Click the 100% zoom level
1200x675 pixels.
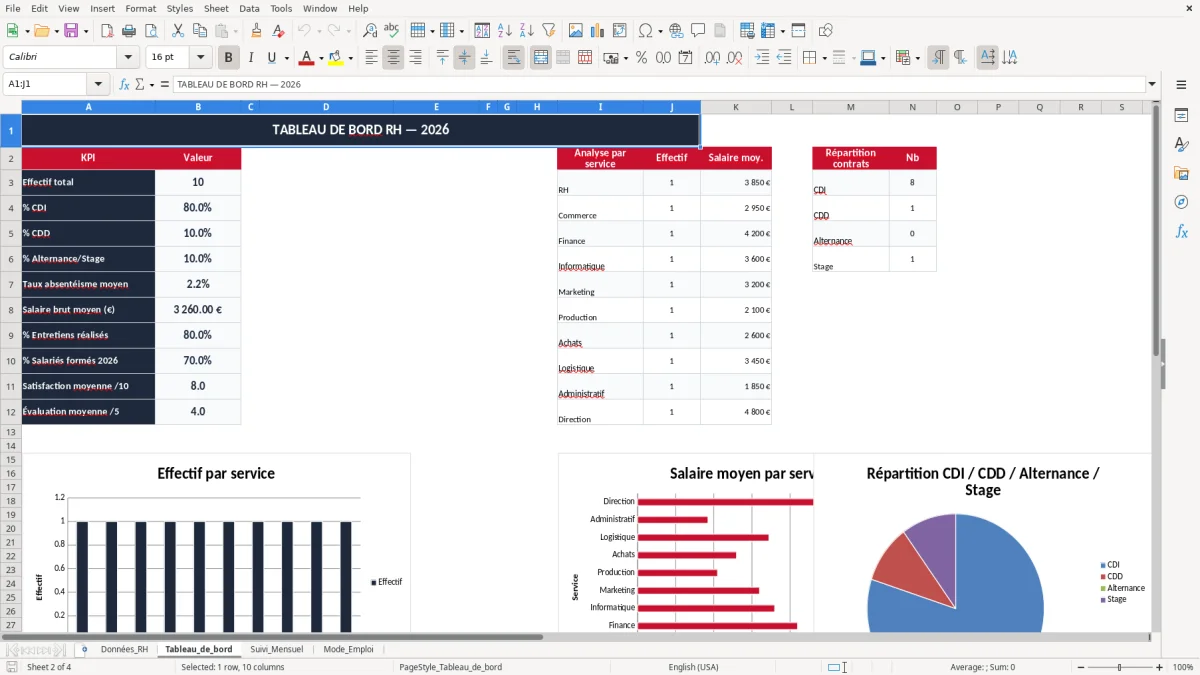(x=1183, y=667)
